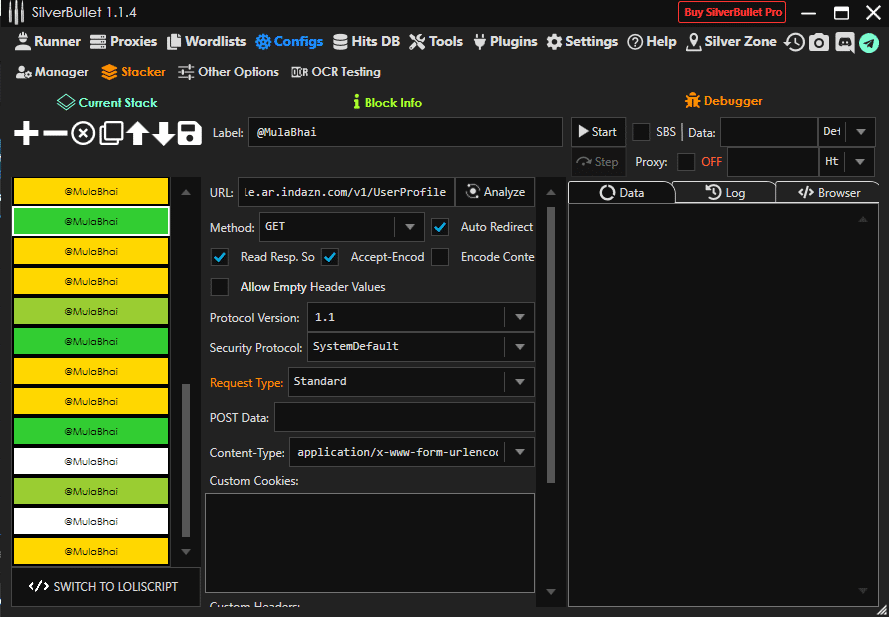
Task: Open the Hits DB section
Action: click(x=366, y=41)
